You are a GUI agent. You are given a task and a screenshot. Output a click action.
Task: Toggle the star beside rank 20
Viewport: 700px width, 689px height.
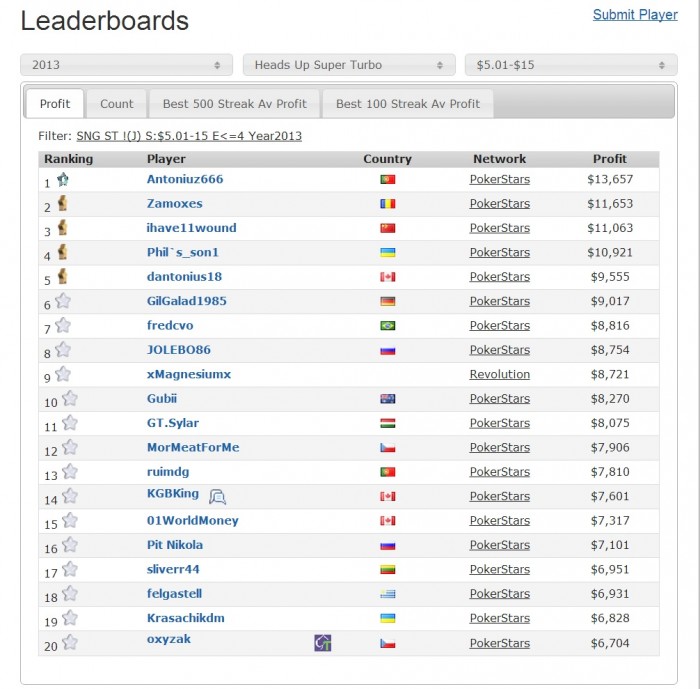click(x=70, y=642)
